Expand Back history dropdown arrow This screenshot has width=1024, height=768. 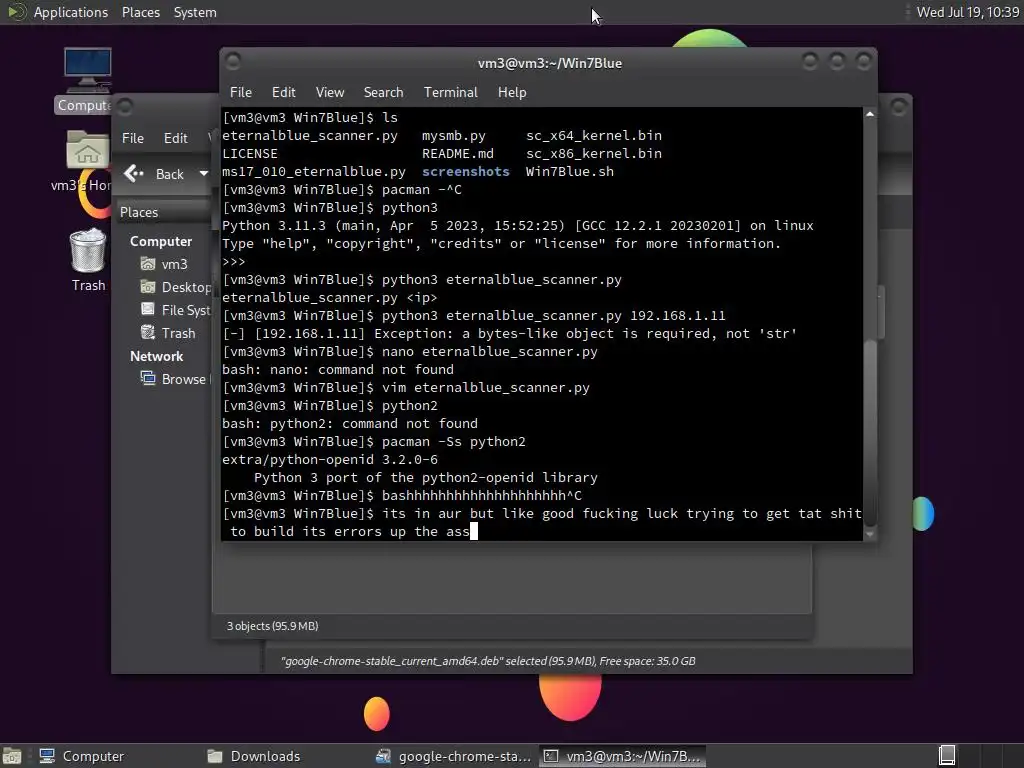[x=204, y=174]
